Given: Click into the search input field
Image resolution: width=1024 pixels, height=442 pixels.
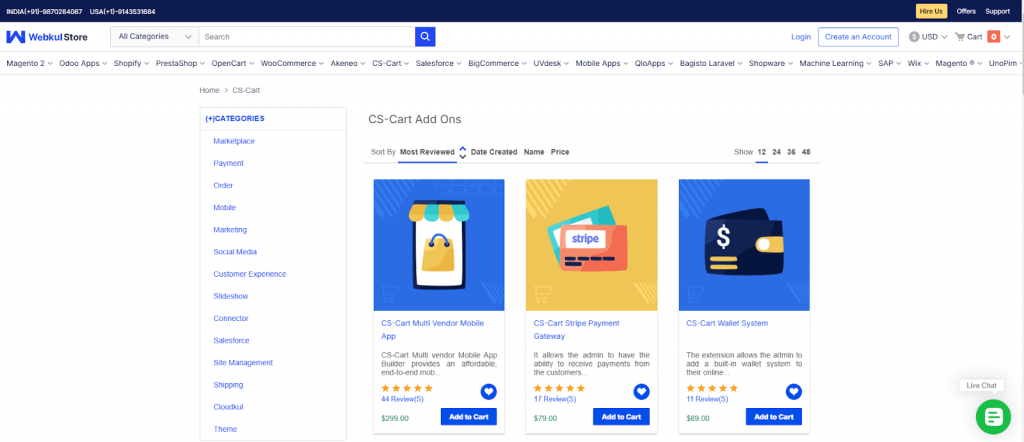Looking at the screenshot, I should (306, 37).
